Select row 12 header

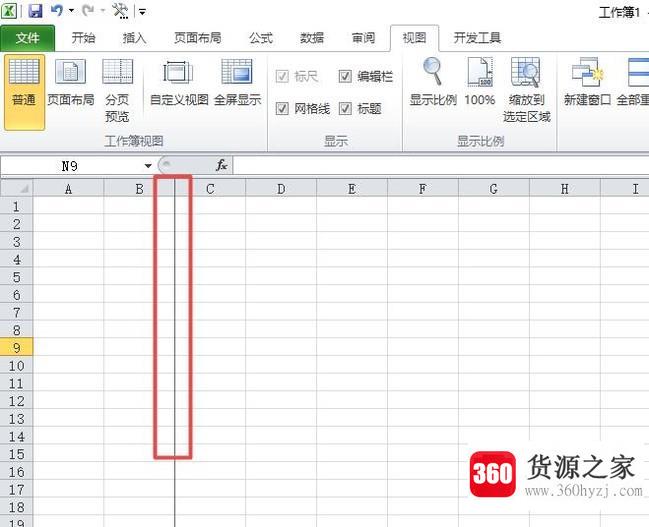[x=17, y=401]
